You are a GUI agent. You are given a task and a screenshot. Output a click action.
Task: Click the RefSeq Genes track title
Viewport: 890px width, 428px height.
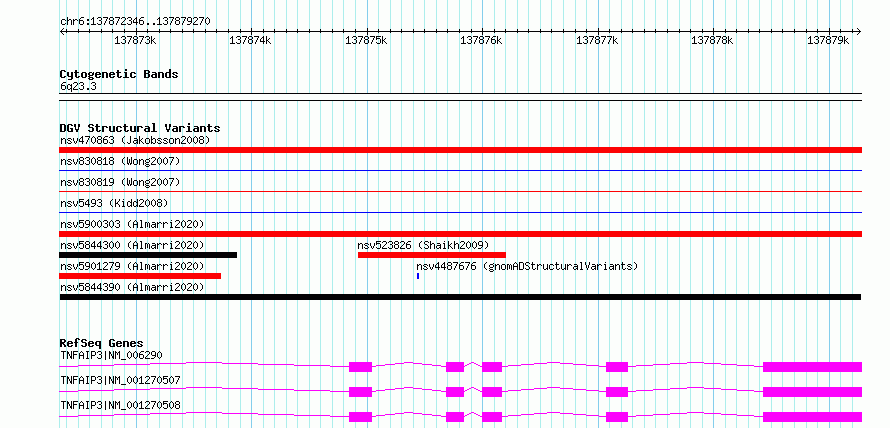[x=102, y=343]
